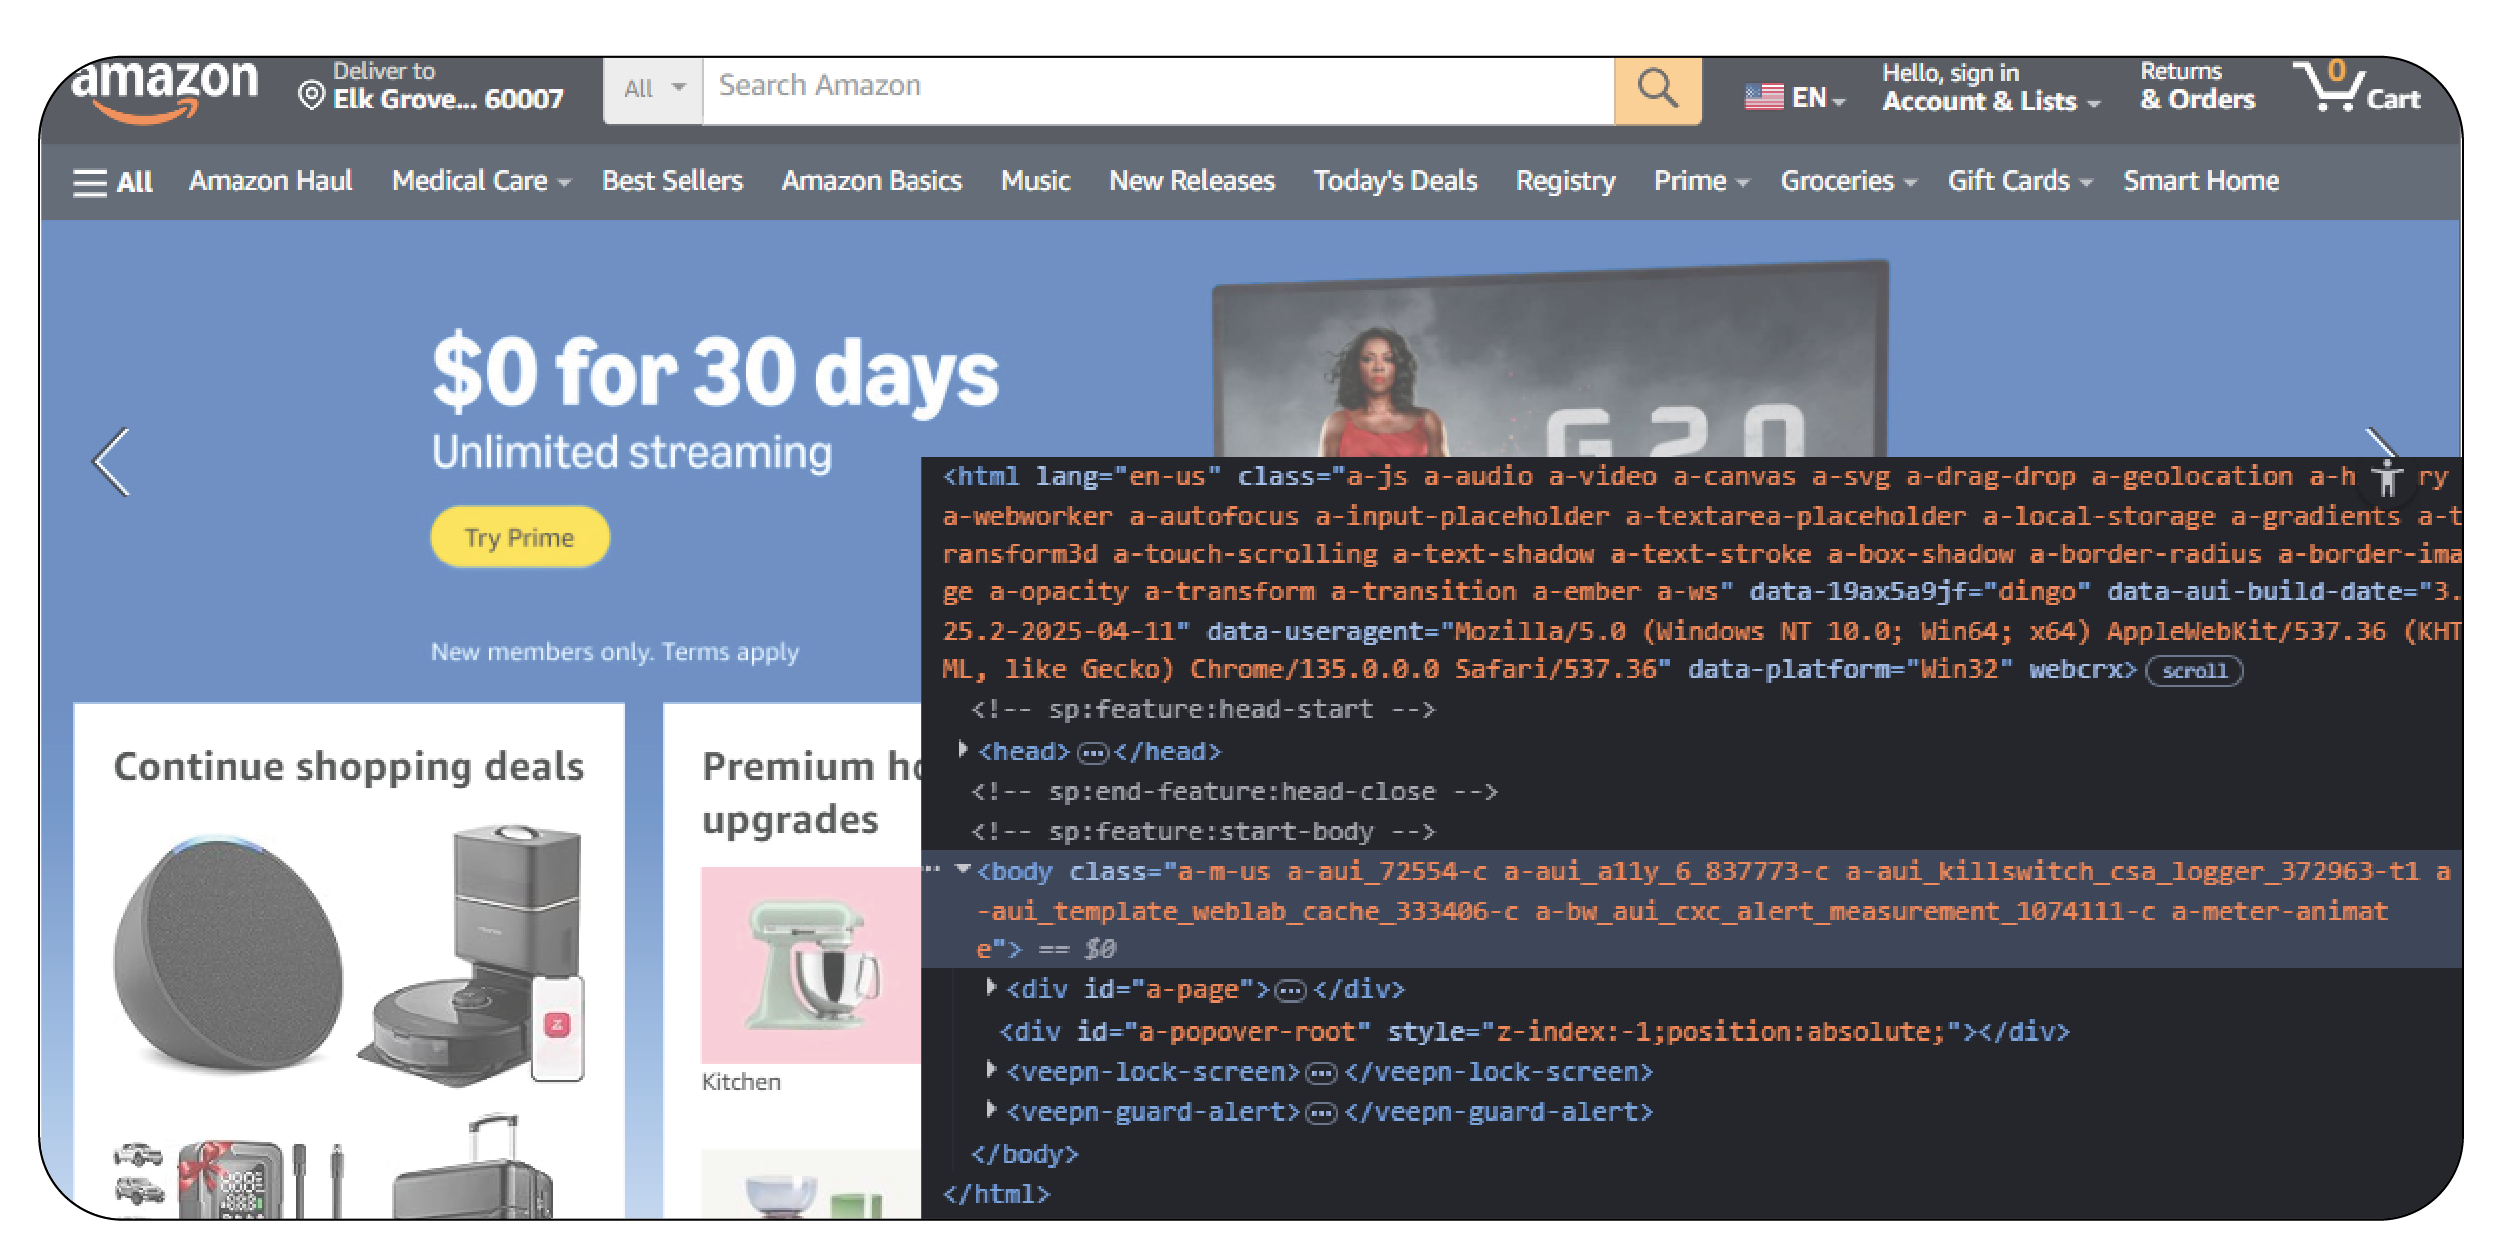Click the accessibility figure icon in DevTools

(x=2387, y=478)
